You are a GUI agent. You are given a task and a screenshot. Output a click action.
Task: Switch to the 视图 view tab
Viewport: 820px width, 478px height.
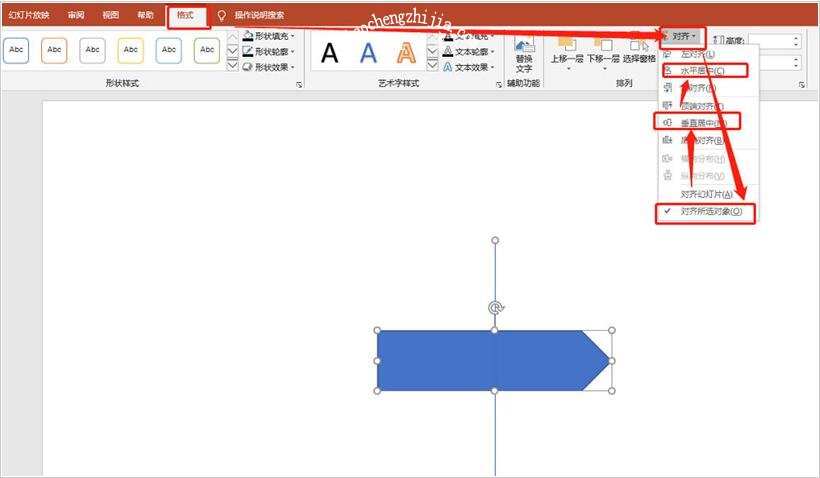pos(110,15)
